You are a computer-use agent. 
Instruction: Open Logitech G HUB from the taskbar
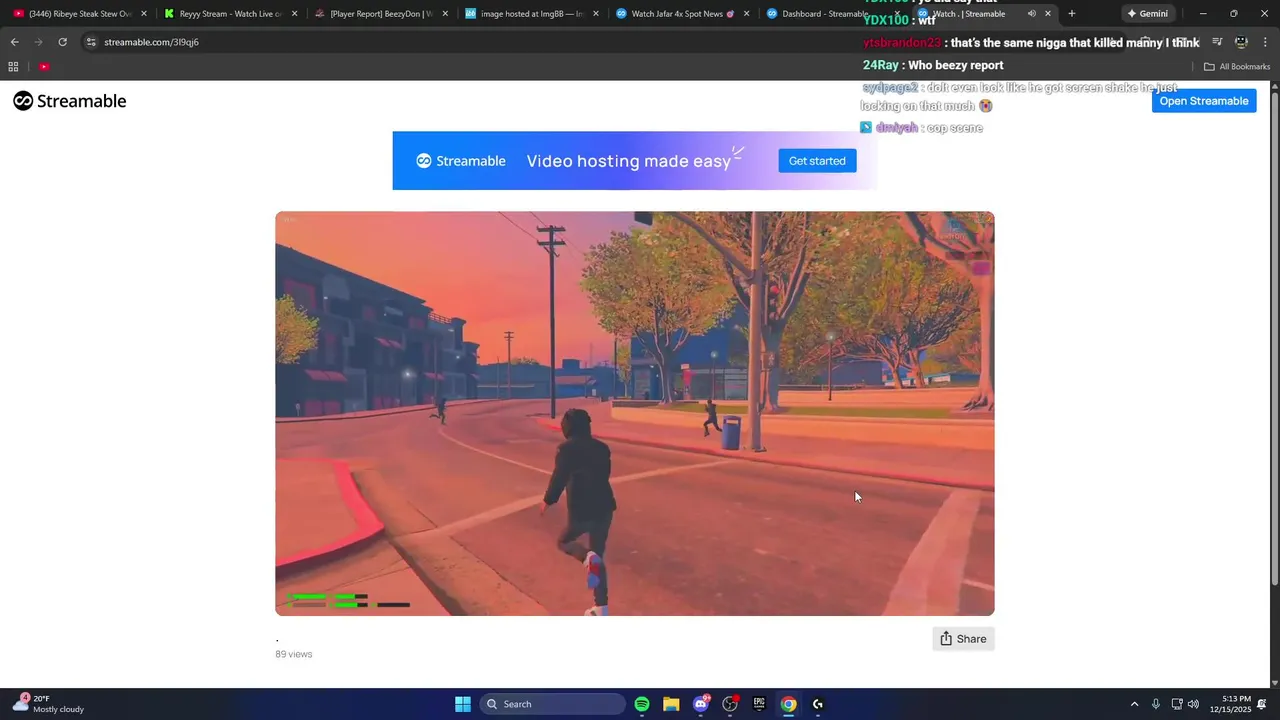pyautogui.click(x=818, y=704)
